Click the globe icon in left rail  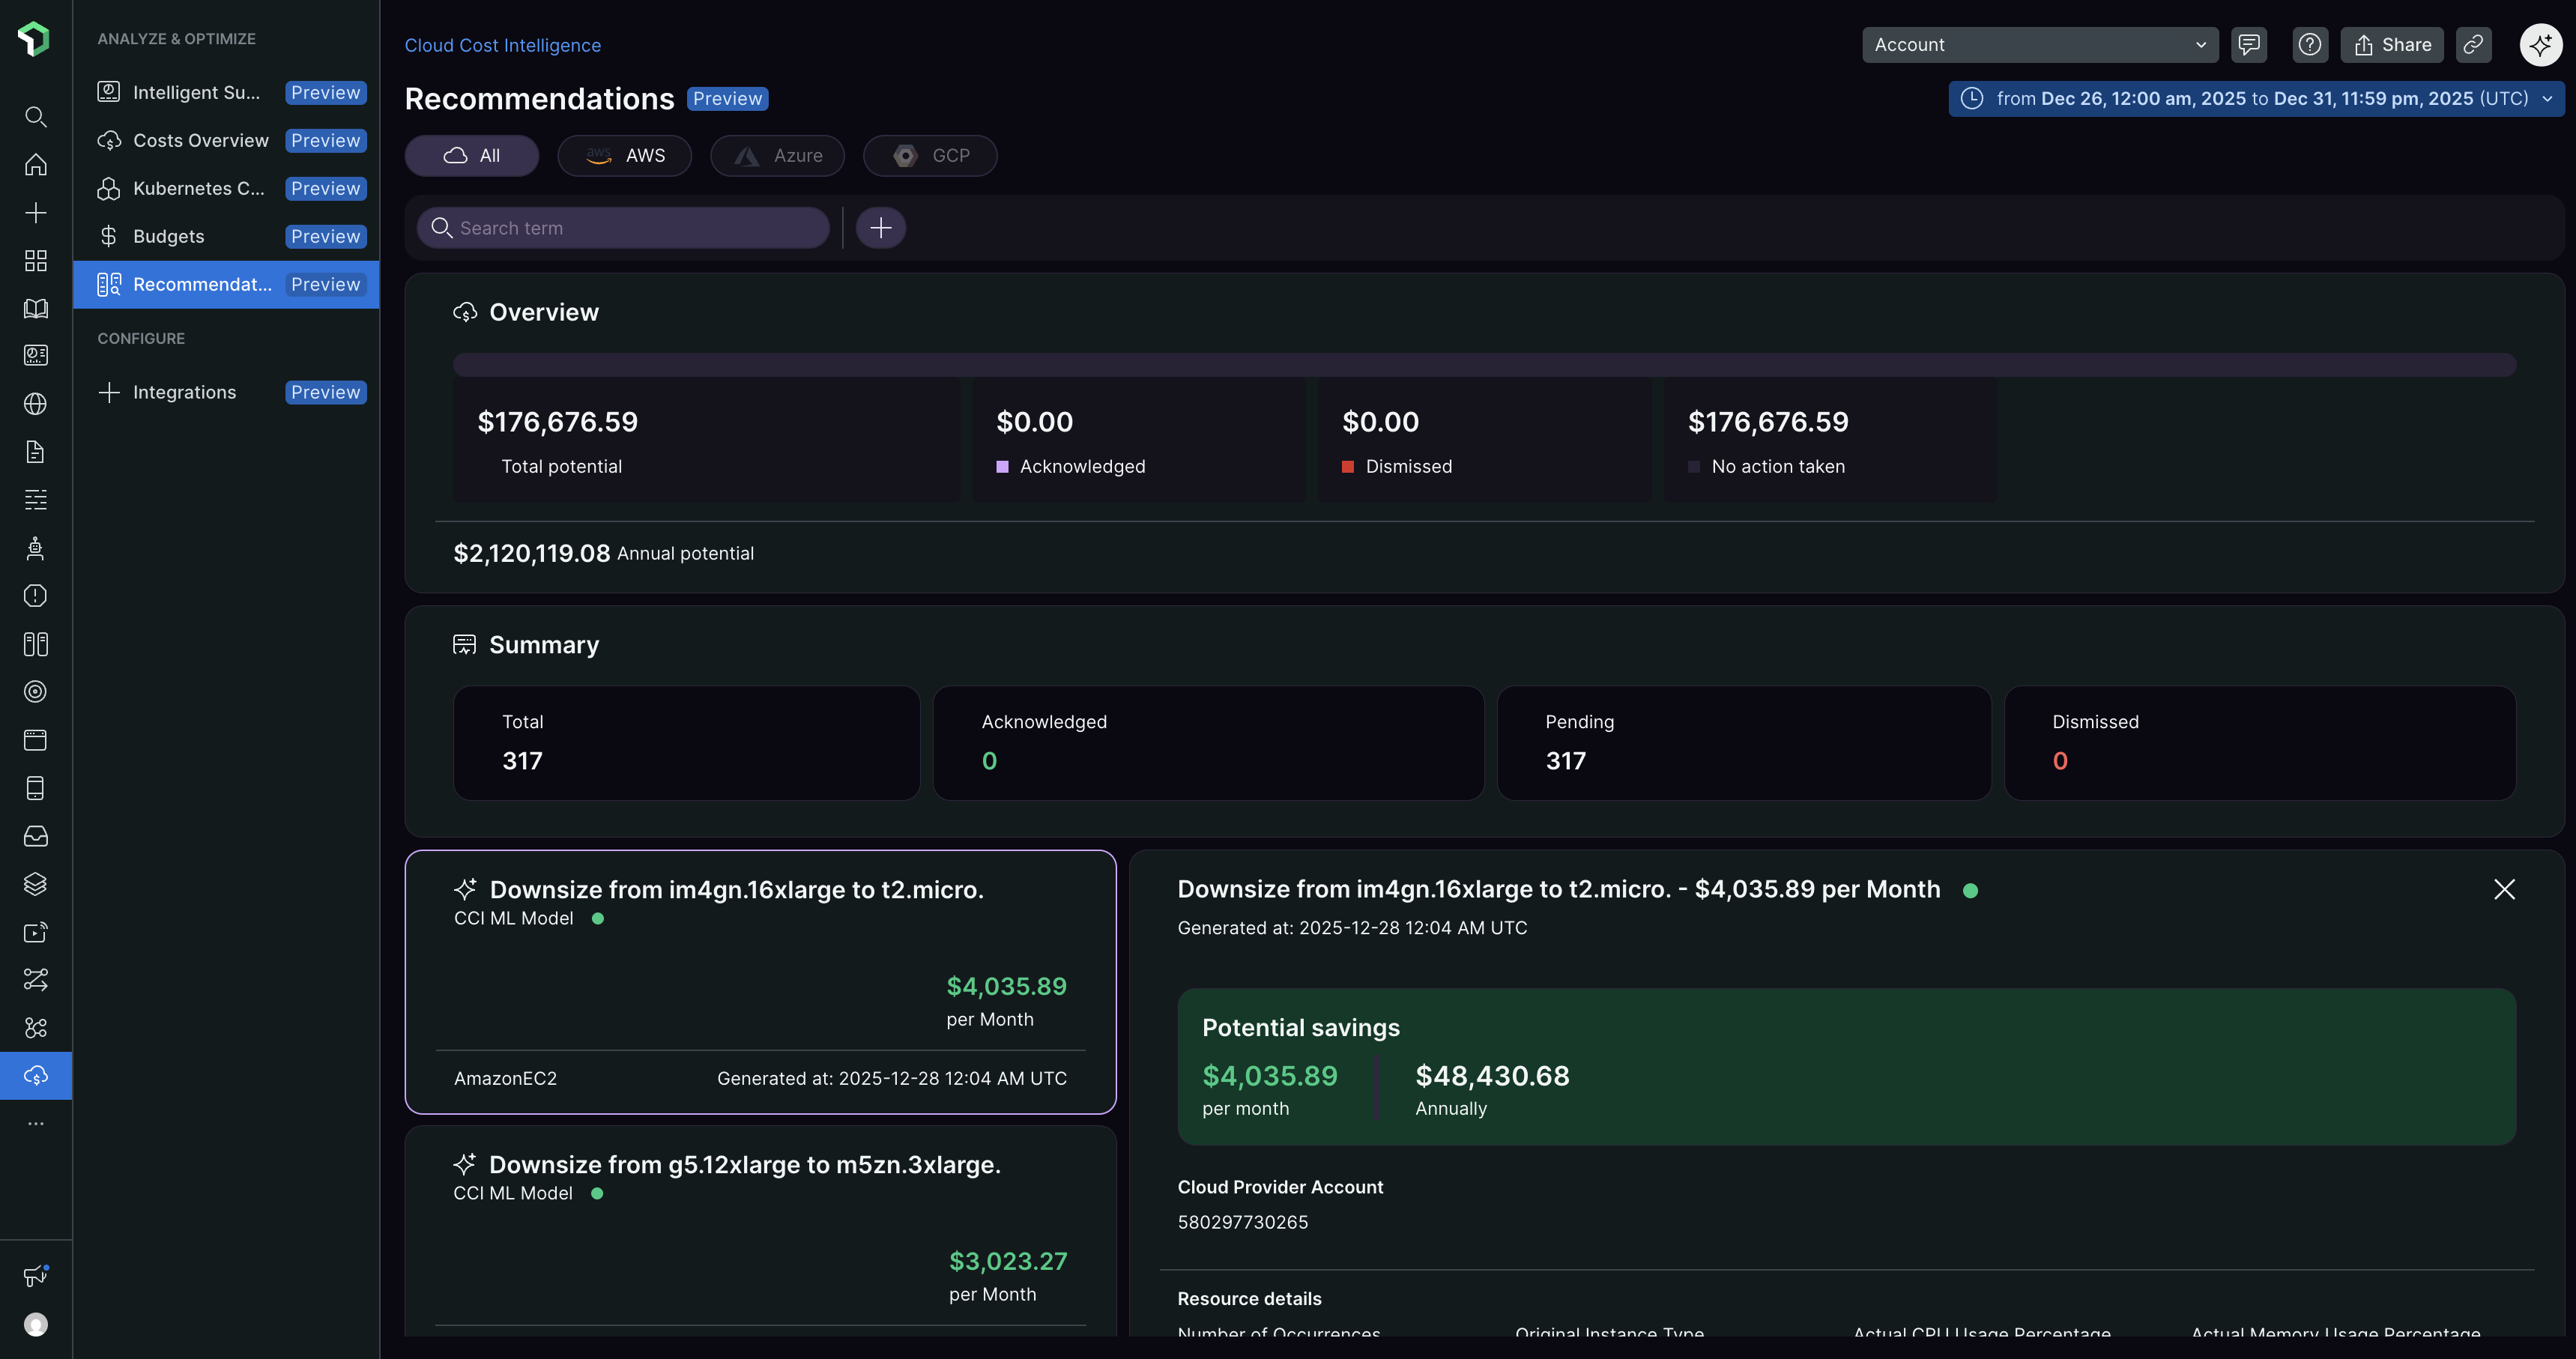point(35,404)
